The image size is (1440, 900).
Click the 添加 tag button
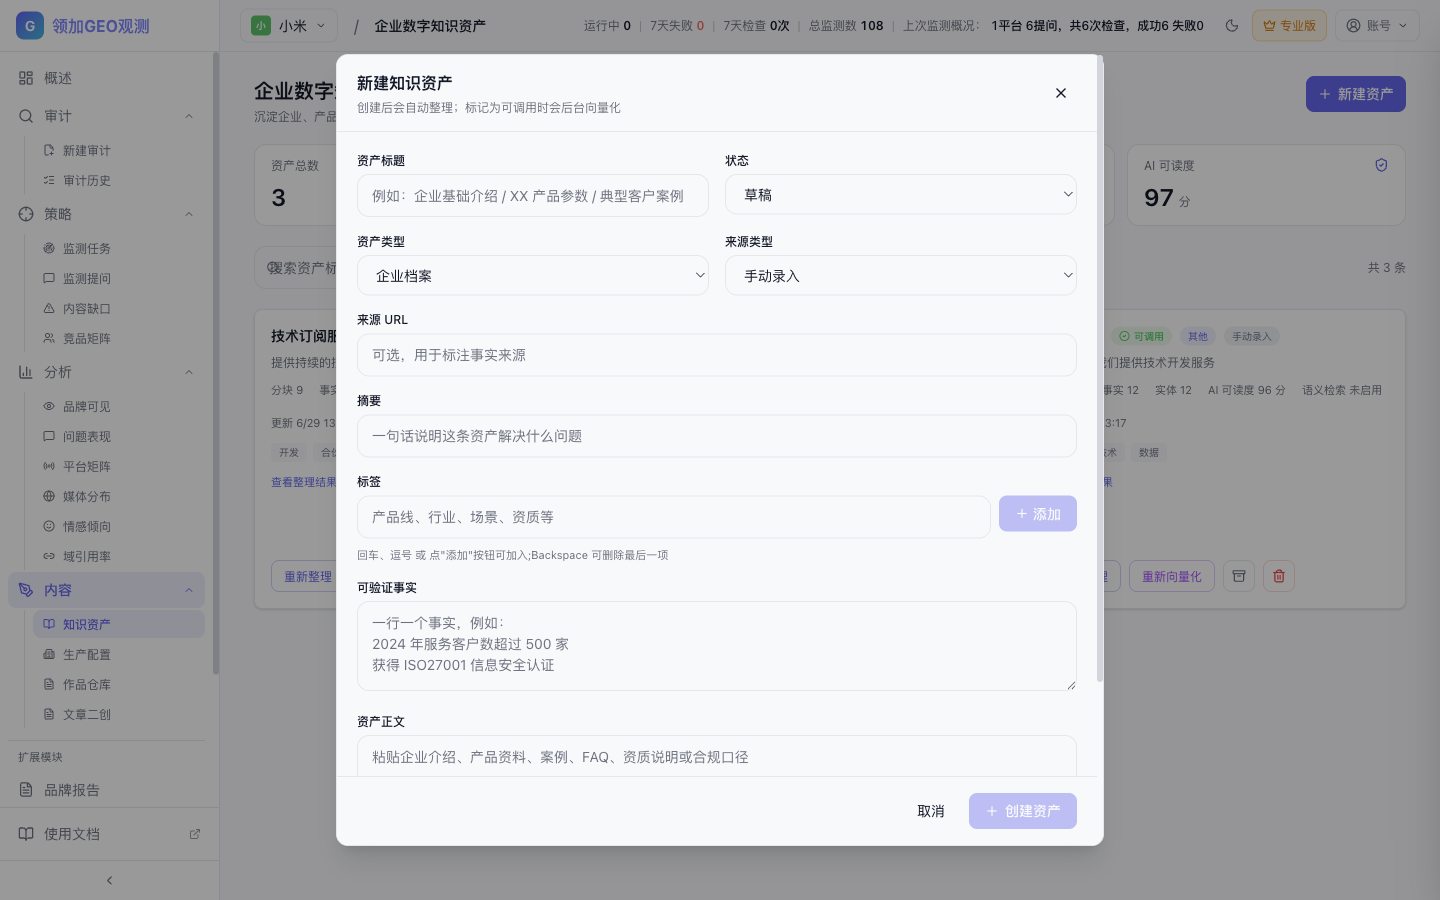click(x=1038, y=514)
